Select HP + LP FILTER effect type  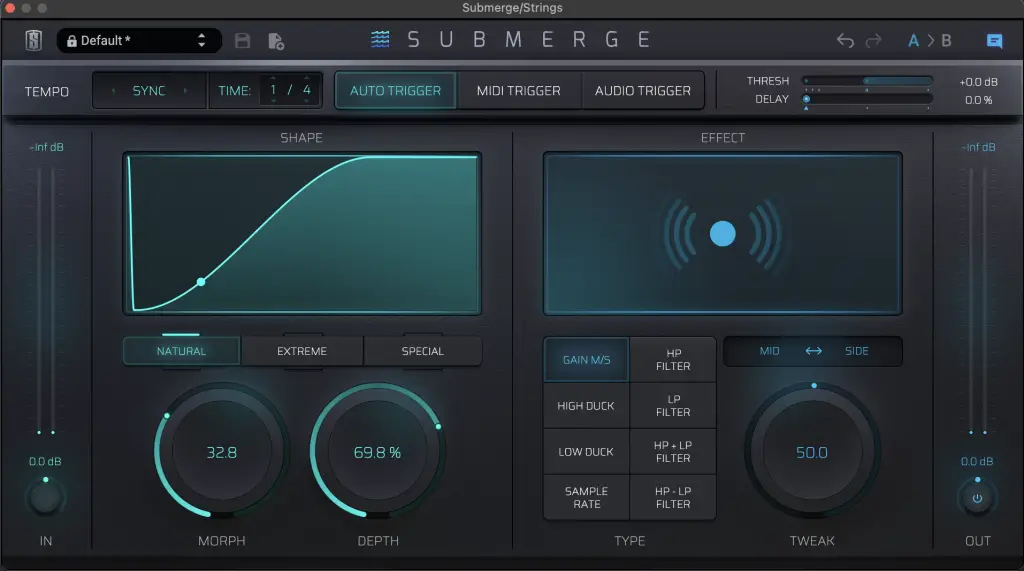point(673,451)
